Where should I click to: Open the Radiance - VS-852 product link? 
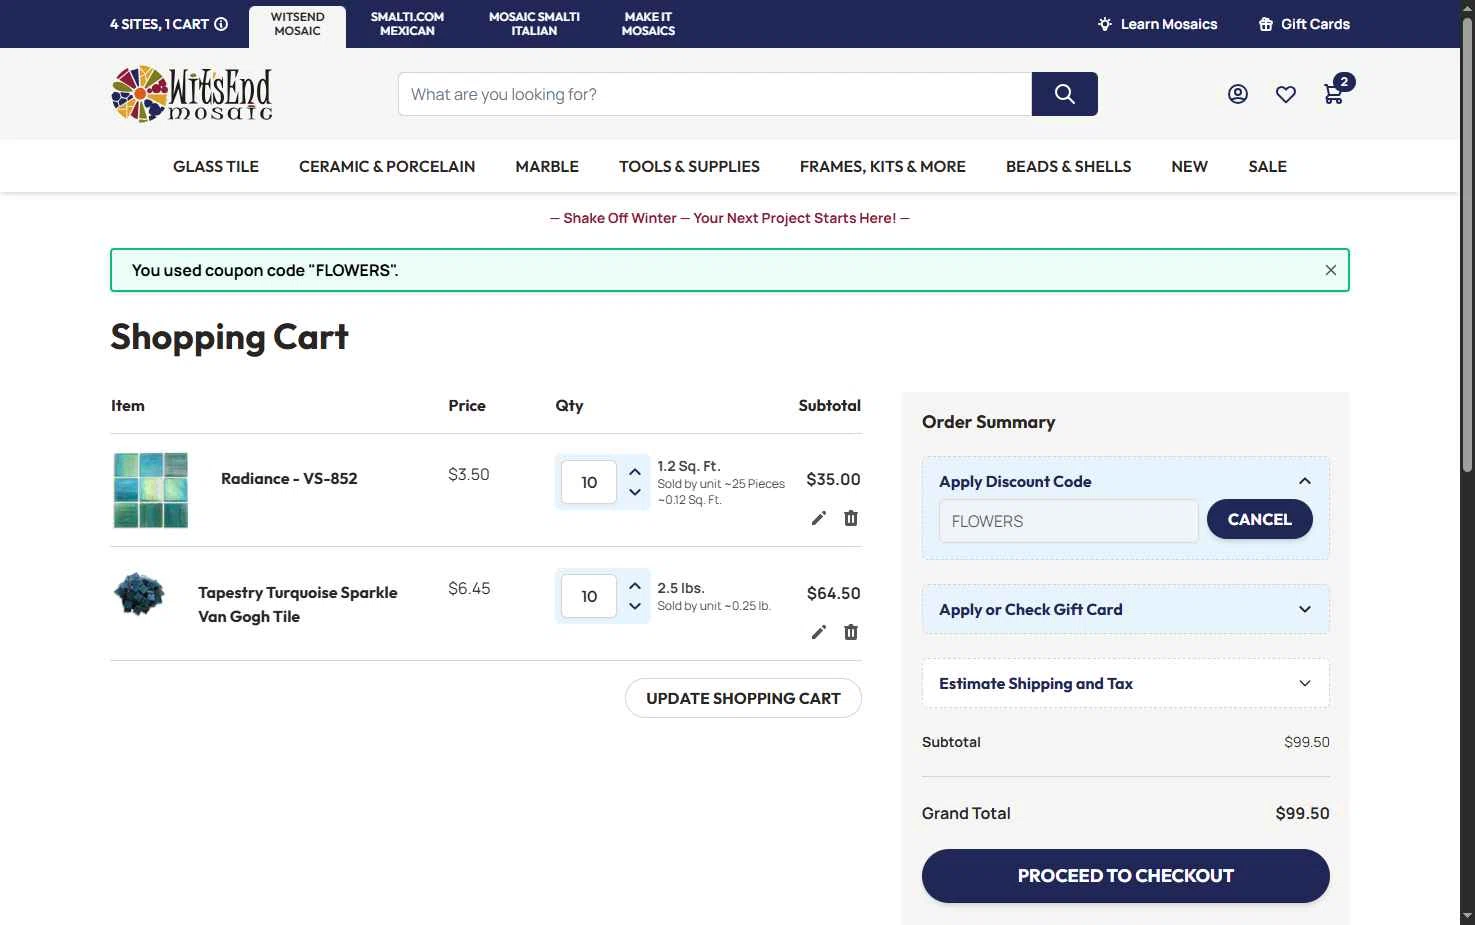click(289, 478)
